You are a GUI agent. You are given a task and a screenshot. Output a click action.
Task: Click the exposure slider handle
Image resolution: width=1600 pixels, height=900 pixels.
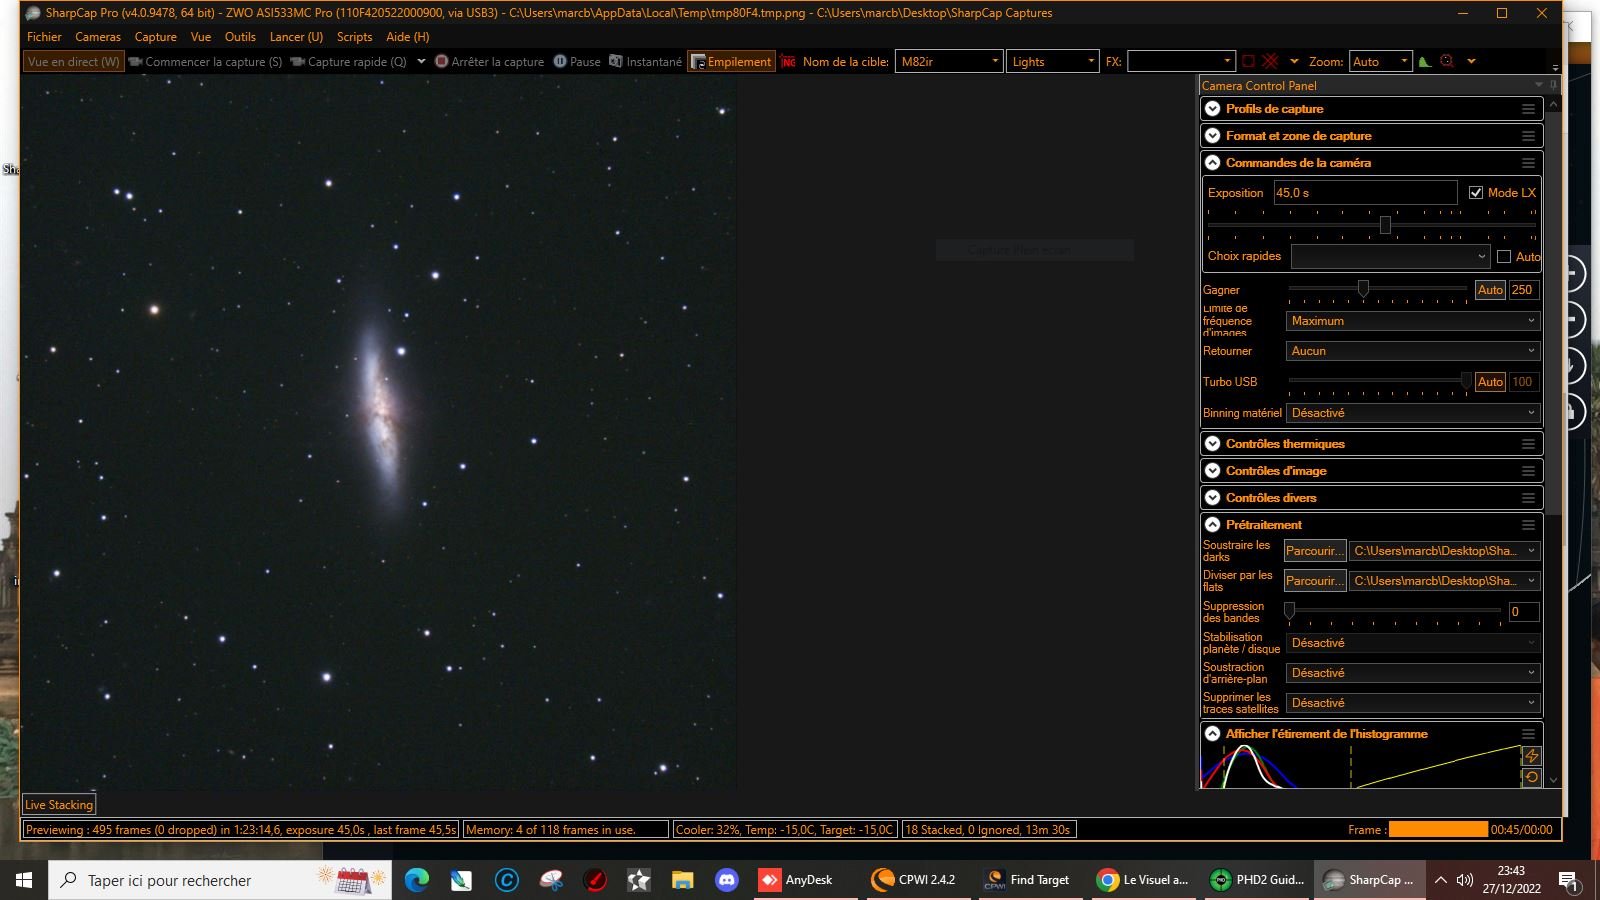[x=1385, y=225]
